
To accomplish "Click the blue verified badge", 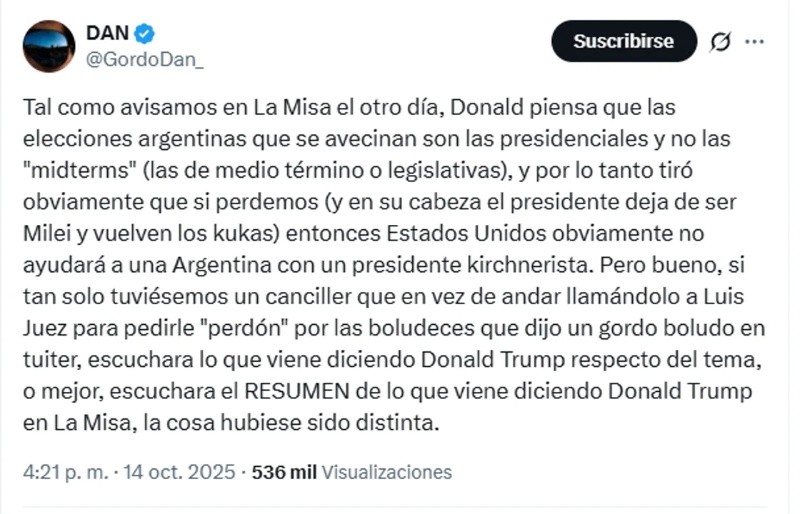I will (x=145, y=34).
